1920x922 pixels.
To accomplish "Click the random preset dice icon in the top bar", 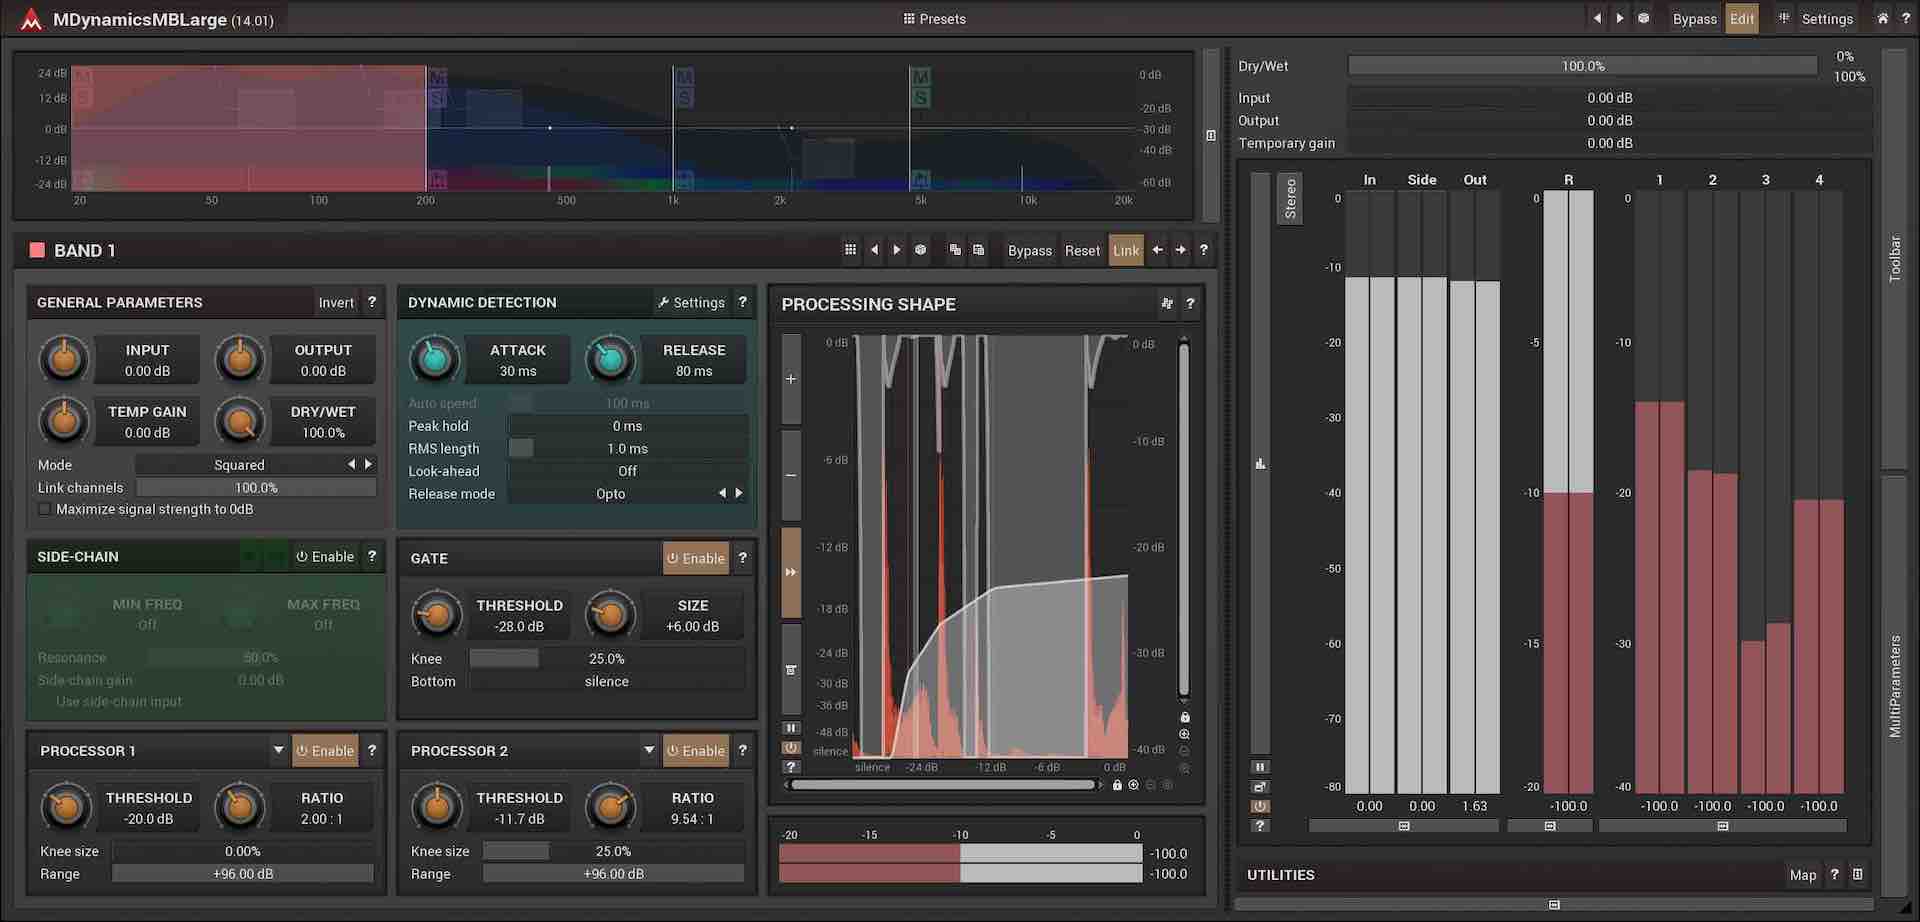I will coord(1643,18).
